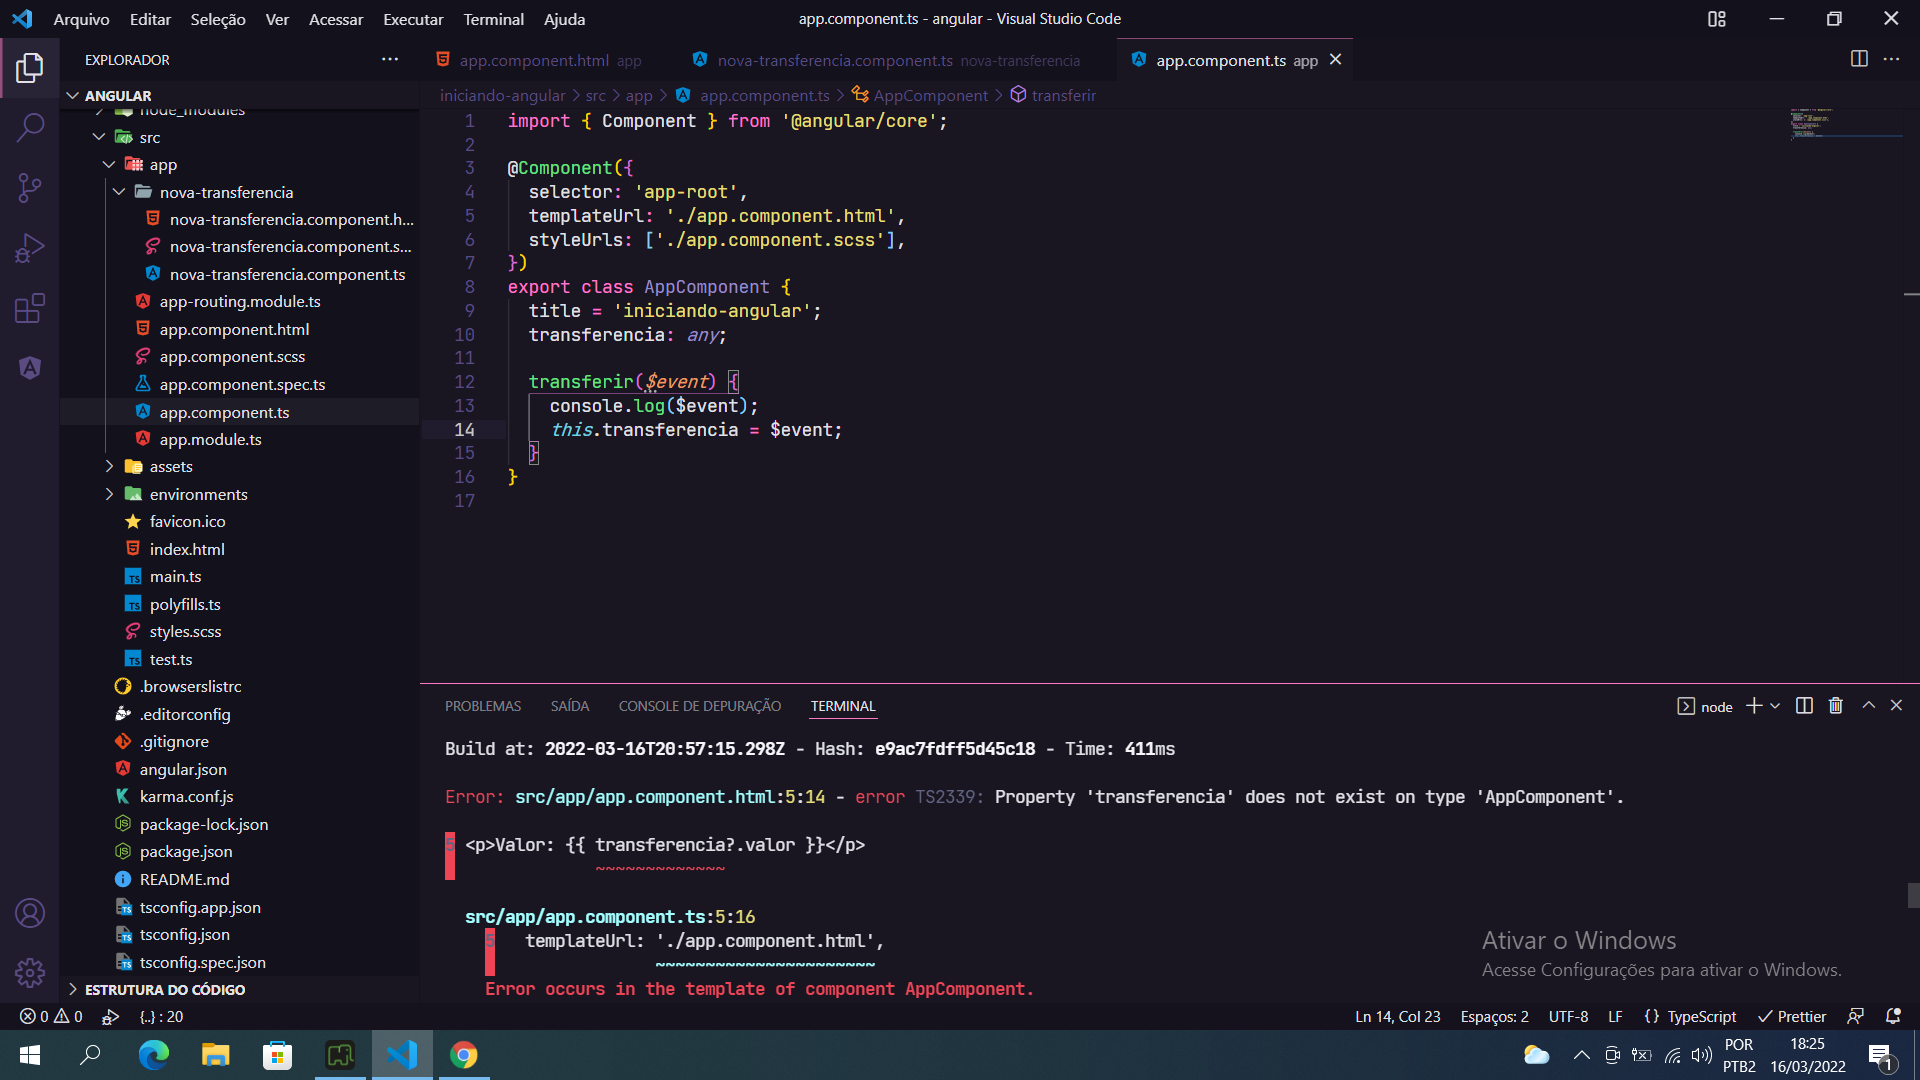The image size is (1920, 1080).
Task: Switch to CONSOLE DE DEPURAÇÃO tab
Action: click(700, 706)
